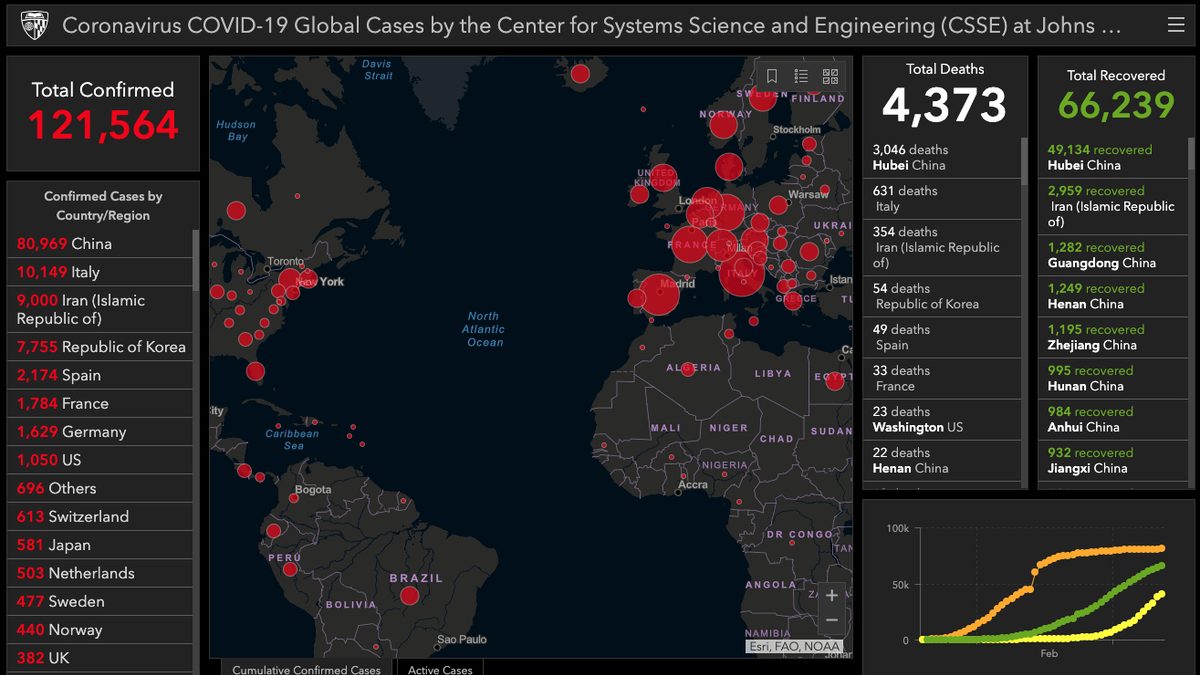The height and width of the screenshot is (675, 1200).
Task: Click the 49,134 recovered Hubei China entry
Action: click(1113, 158)
